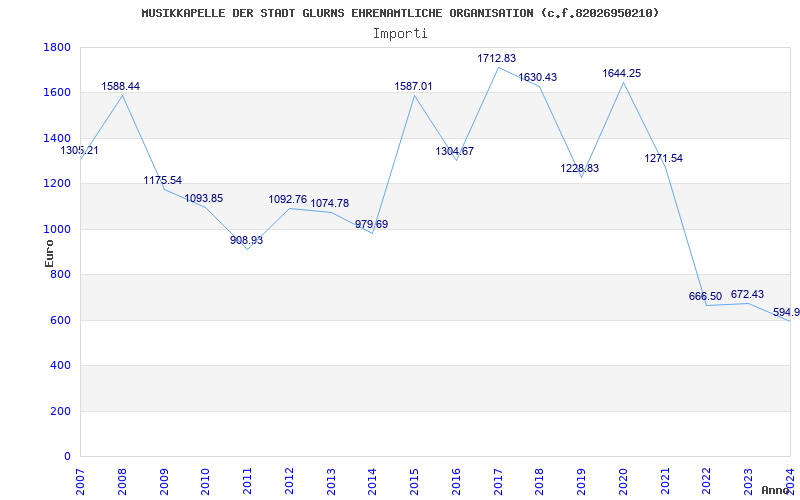Viewport: 800px width, 500px height.
Task: Click the 979.69 data label
Action: coord(371,225)
